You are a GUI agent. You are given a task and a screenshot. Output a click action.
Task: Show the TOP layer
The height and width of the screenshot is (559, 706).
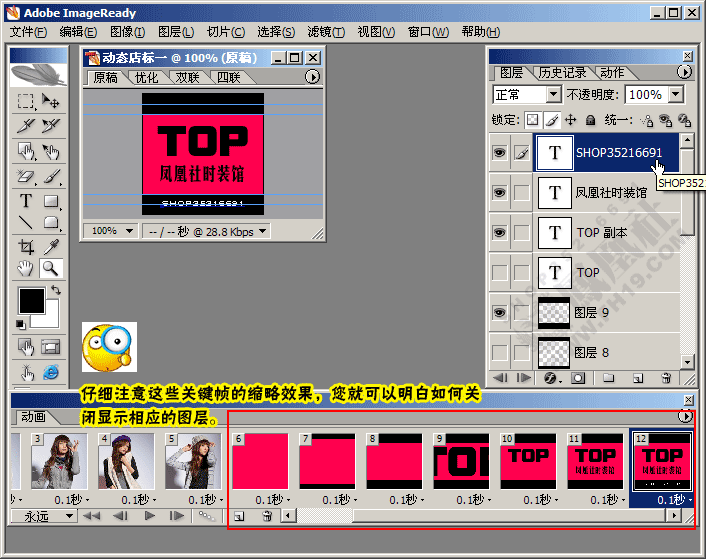(x=499, y=272)
